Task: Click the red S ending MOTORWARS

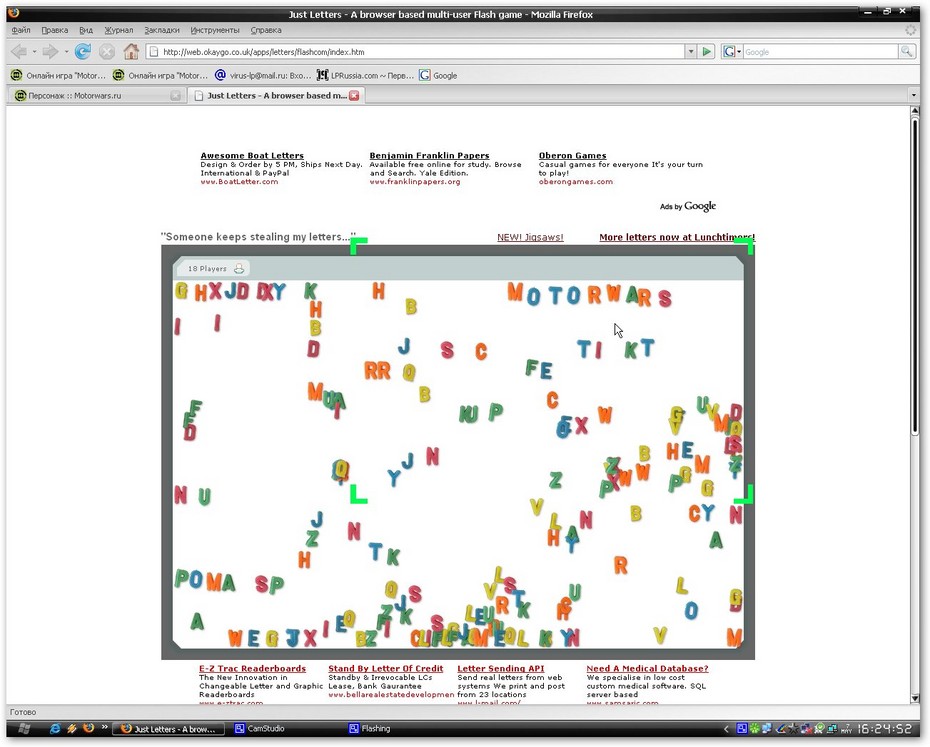Action: (x=664, y=298)
